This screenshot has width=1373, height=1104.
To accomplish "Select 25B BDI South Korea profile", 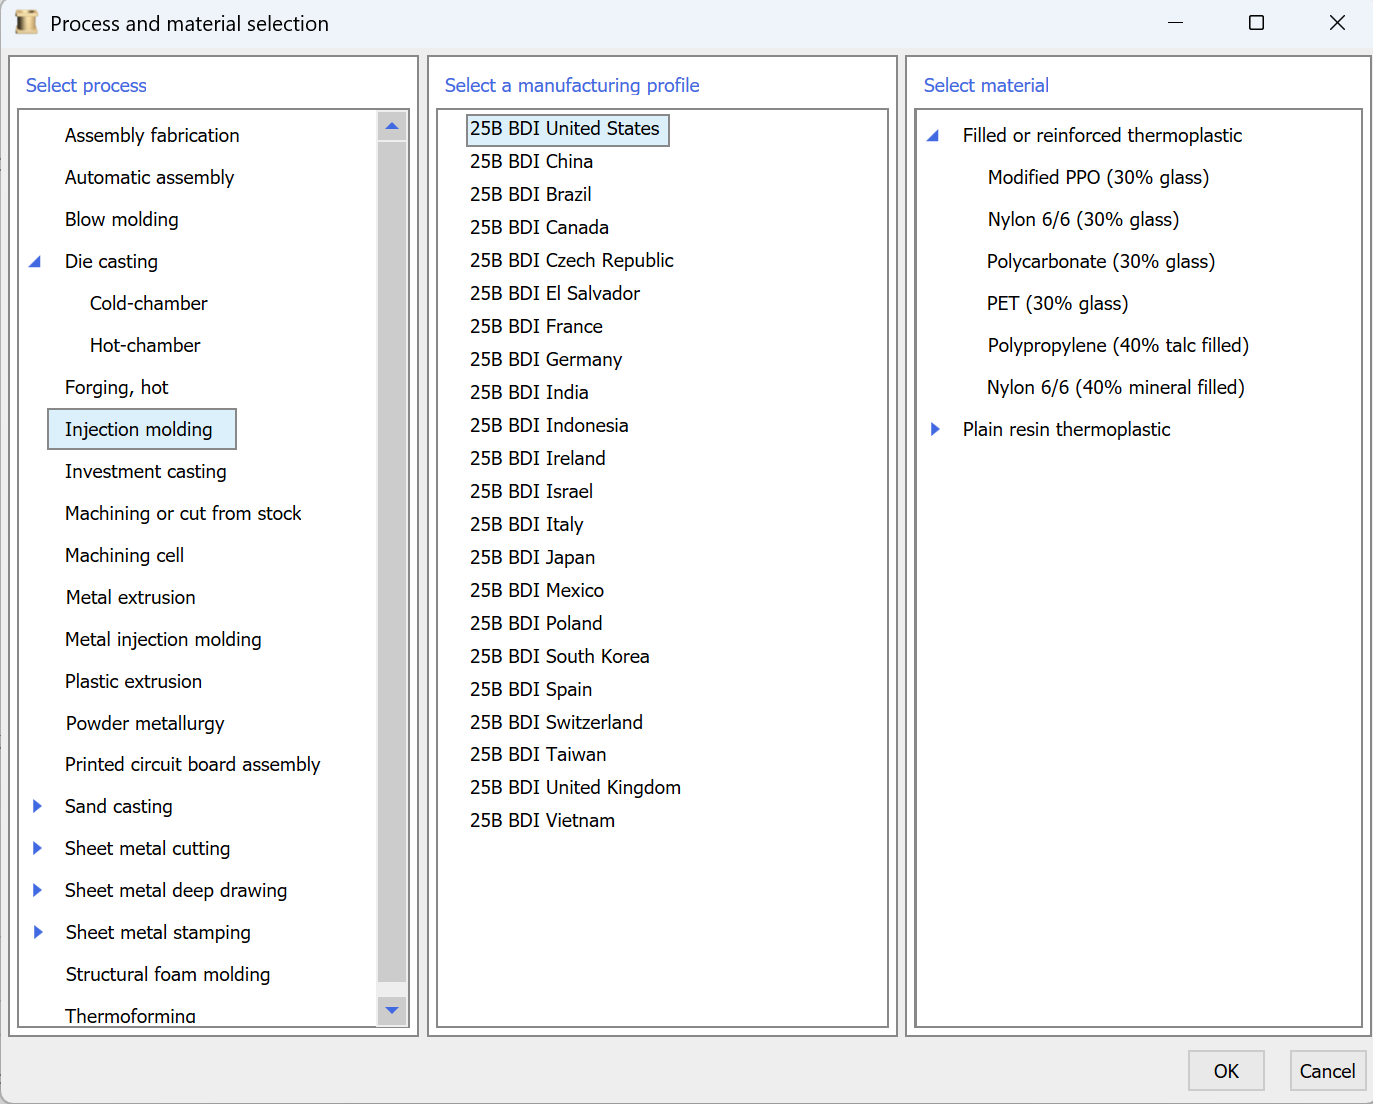I will 559,656.
